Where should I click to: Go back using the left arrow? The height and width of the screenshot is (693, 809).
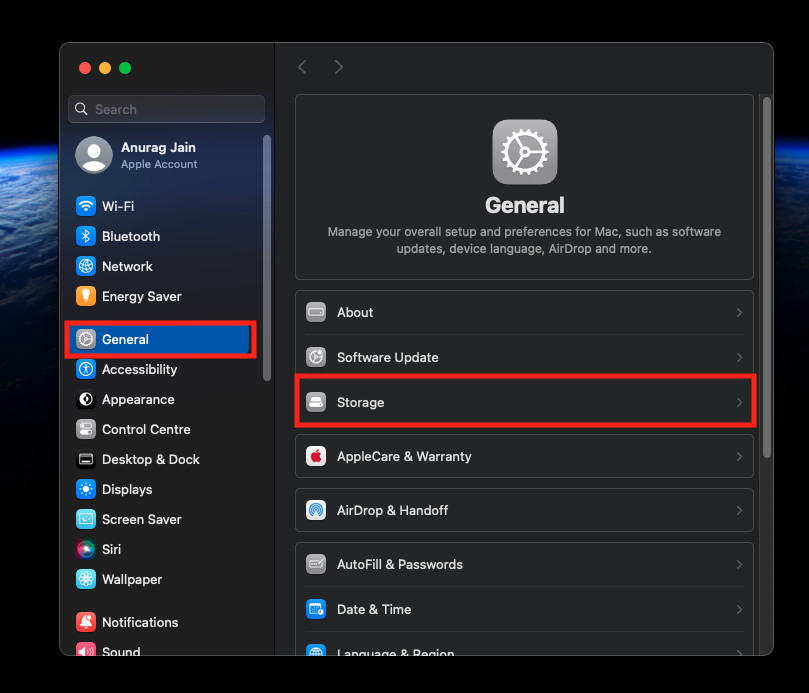302,67
